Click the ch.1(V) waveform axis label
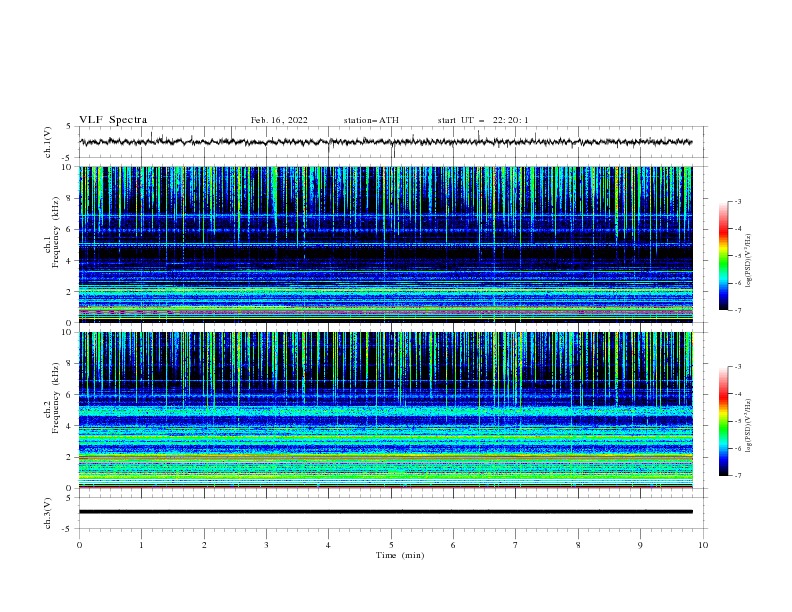Image resolution: width=792 pixels, height=612 pixels. 48,142
